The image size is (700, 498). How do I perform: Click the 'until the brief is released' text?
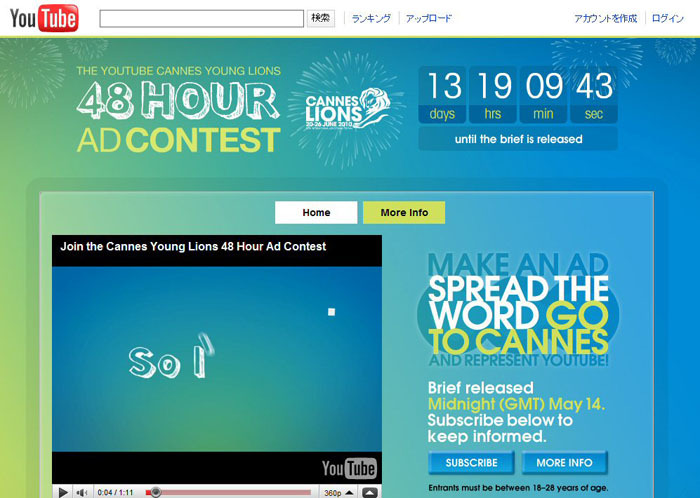click(518, 139)
